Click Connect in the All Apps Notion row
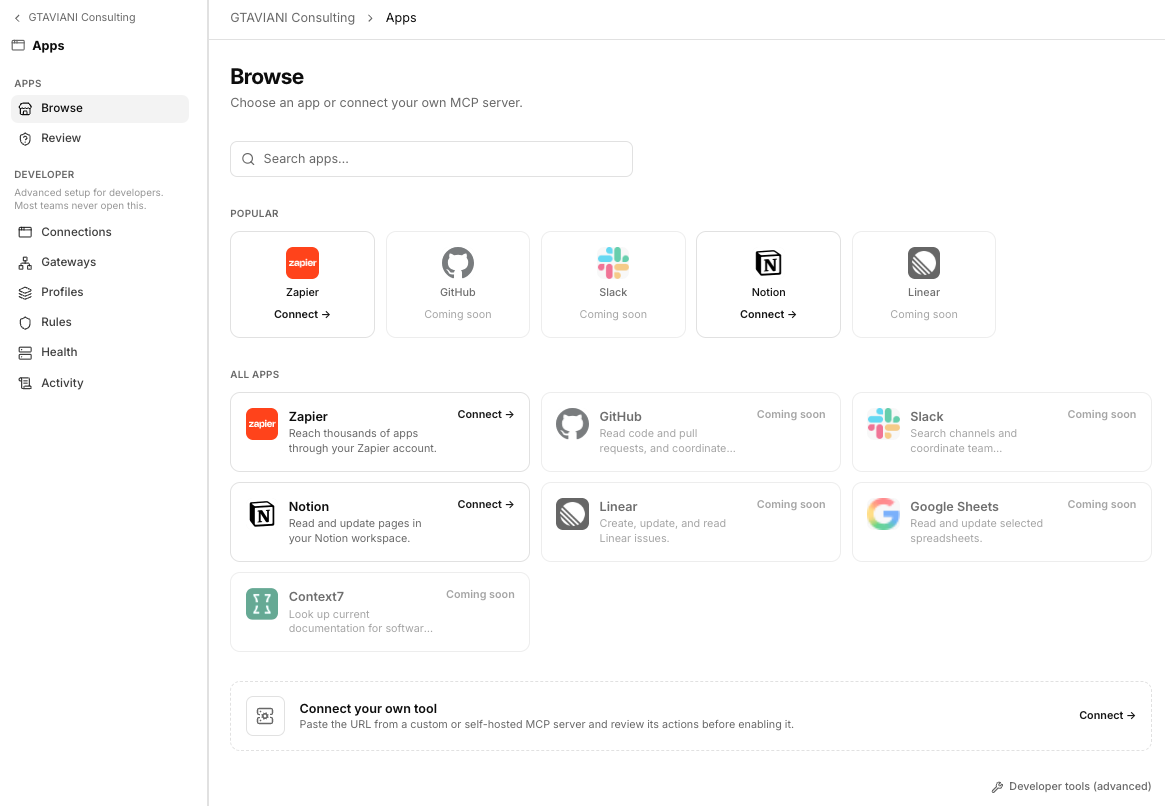This screenshot has height=806, width=1165. (485, 504)
